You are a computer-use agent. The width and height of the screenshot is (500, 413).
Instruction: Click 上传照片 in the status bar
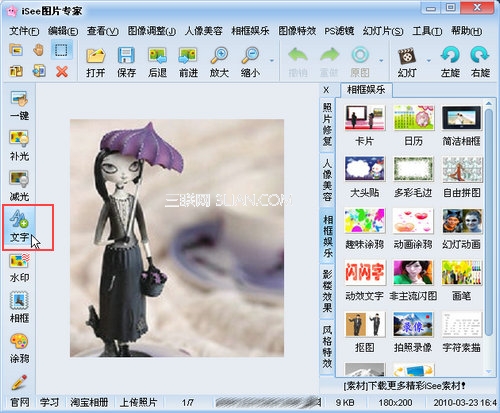pos(138,402)
